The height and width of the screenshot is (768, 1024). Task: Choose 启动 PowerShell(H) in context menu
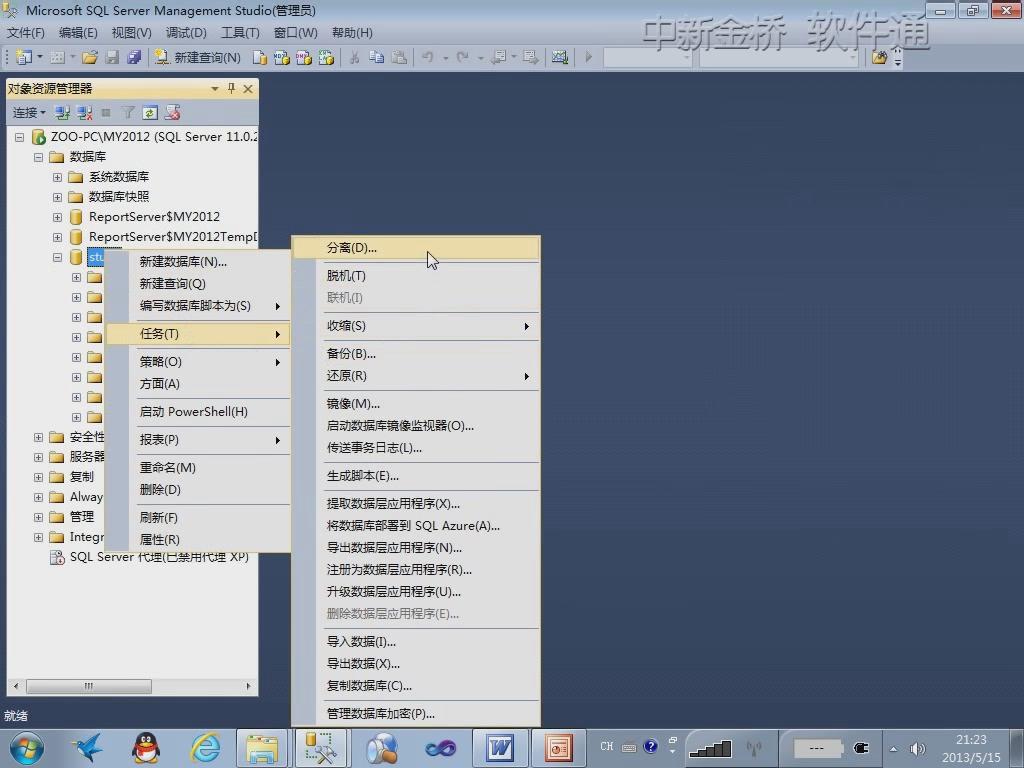click(198, 412)
